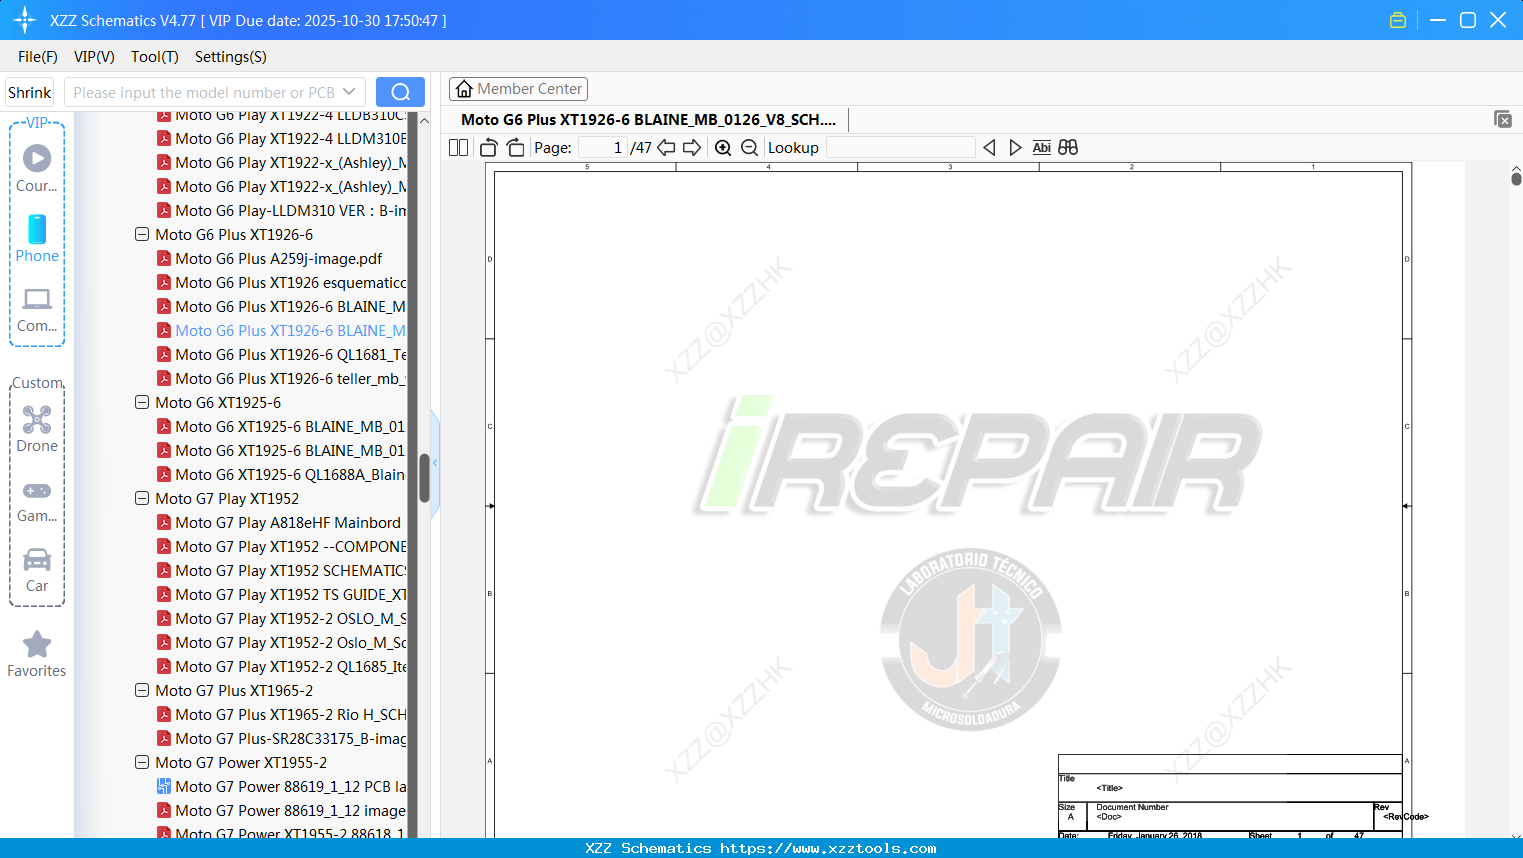
Task: Open Moto G7 Play XT1952-2 OSLO_M_S file
Action: [282, 619]
